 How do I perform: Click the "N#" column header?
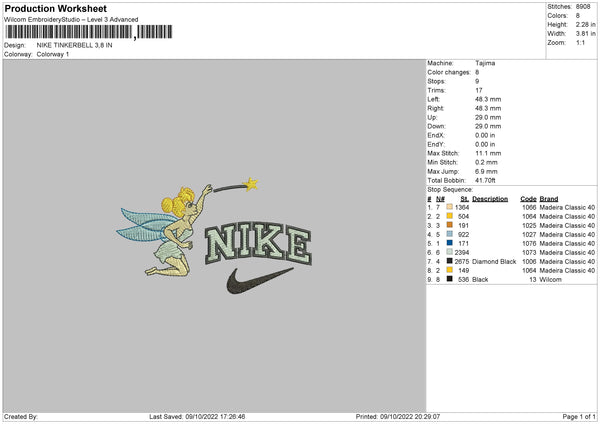click(440, 199)
